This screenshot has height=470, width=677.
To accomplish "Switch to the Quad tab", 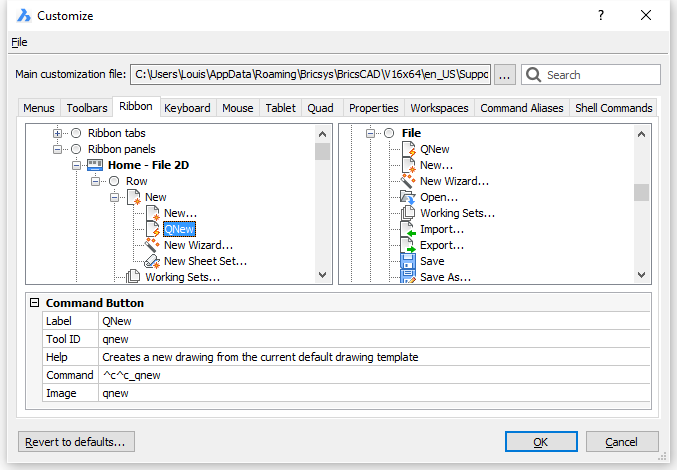I will pyautogui.click(x=320, y=108).
